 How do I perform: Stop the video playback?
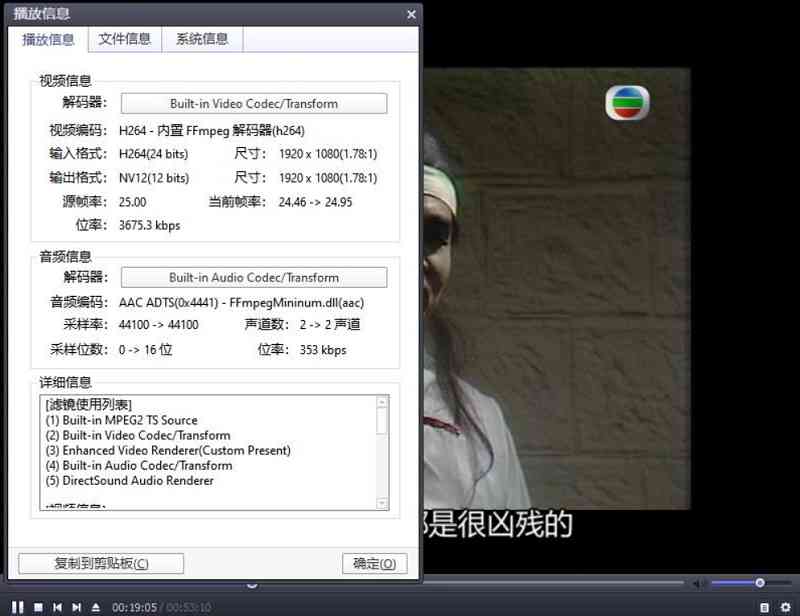[38, 607]
